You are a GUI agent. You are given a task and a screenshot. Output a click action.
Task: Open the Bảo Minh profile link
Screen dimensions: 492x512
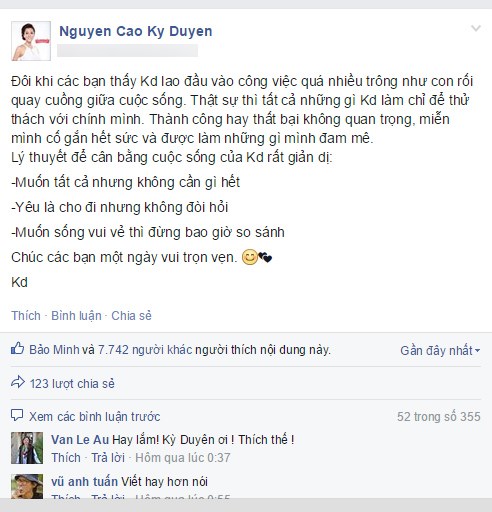click(x=54, y=350)
